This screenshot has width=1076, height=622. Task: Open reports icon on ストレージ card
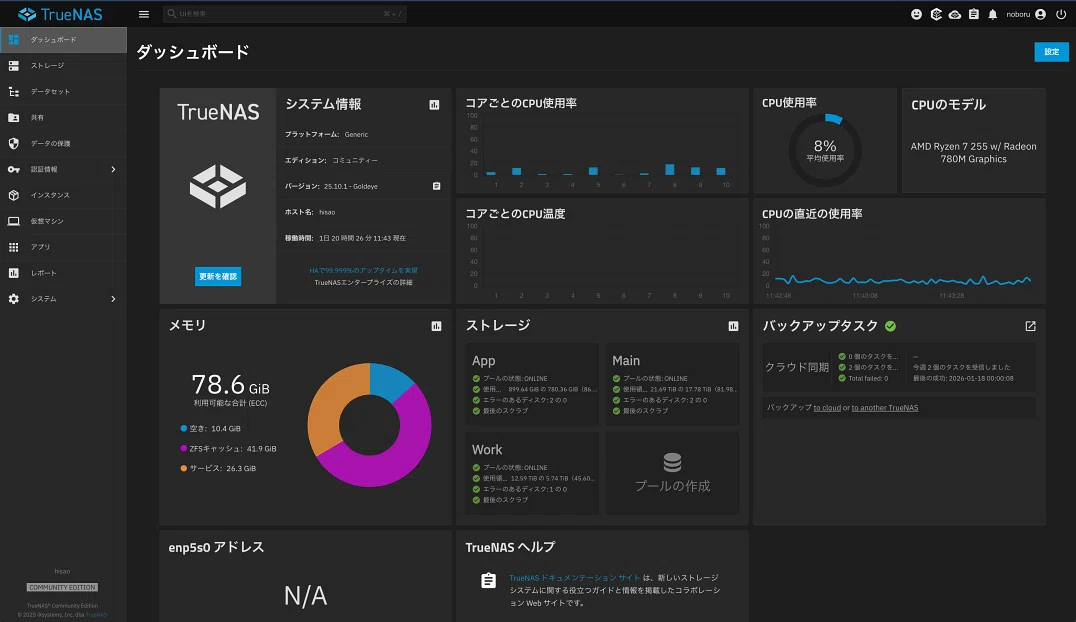click(x=734, y=326)
